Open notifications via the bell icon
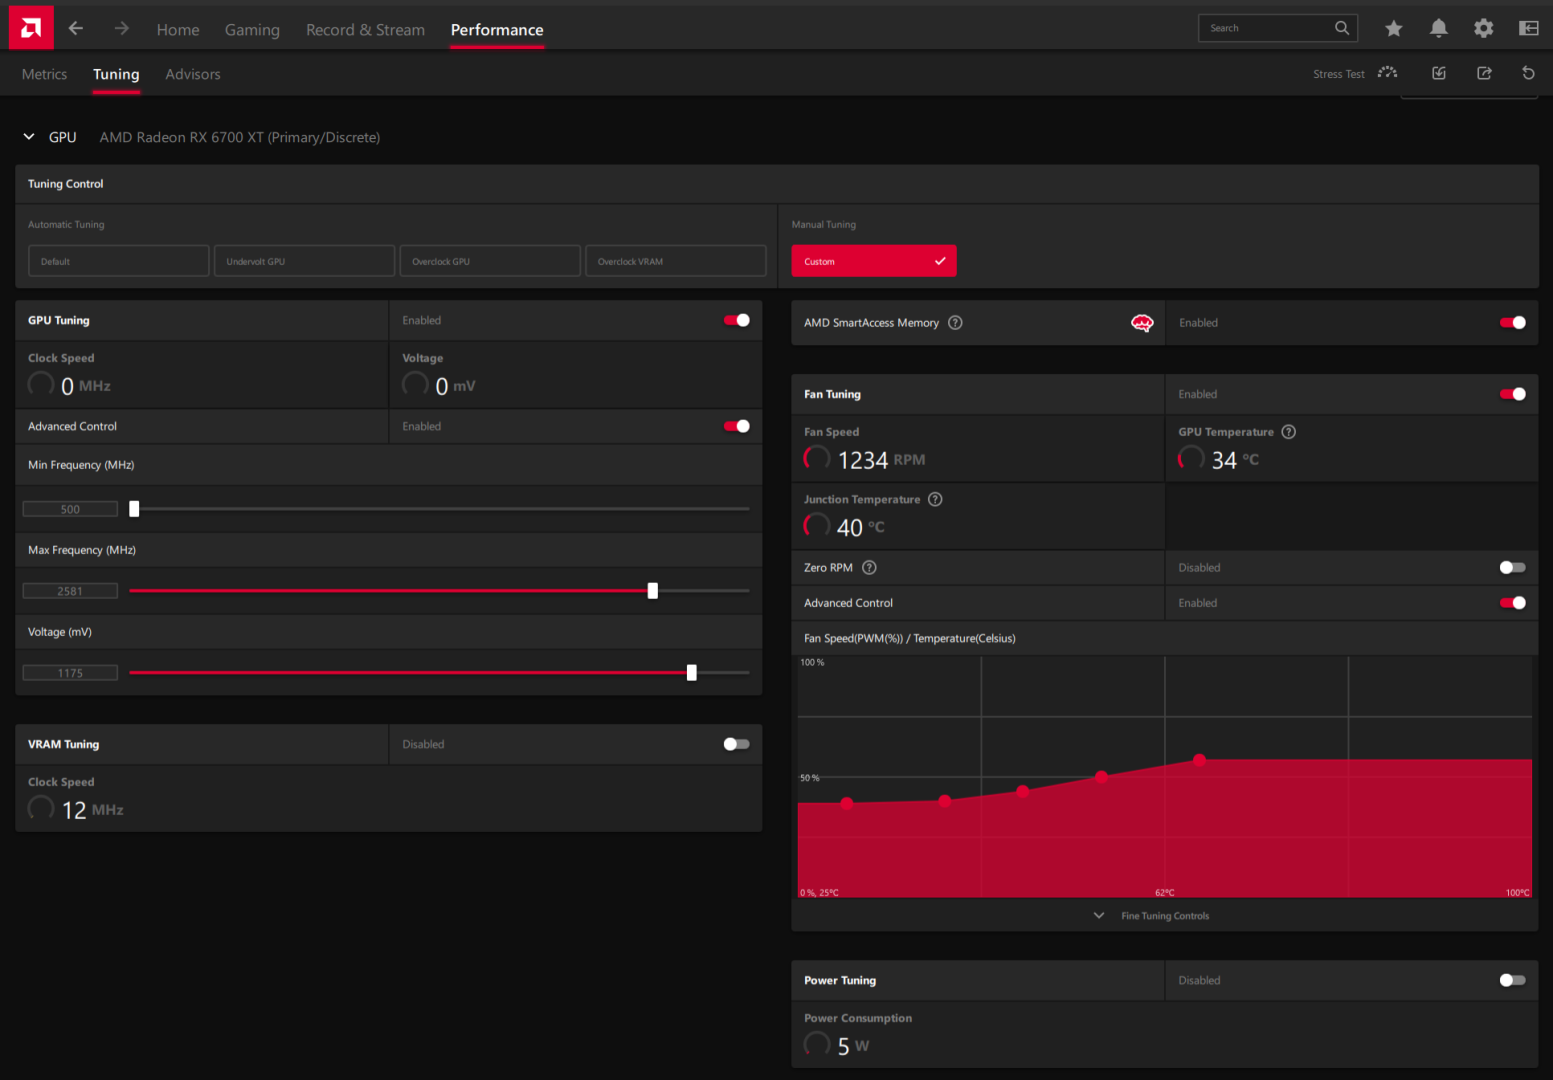The image size is (1553, 1080). click(1439, 28)
